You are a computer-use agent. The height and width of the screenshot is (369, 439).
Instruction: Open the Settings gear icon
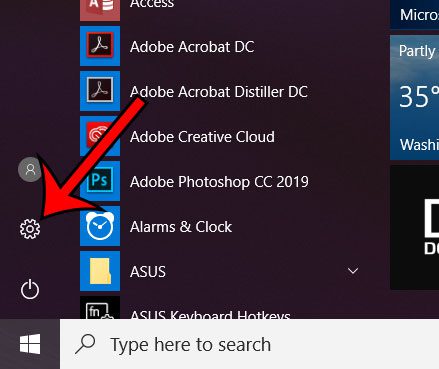pos(30,229)
